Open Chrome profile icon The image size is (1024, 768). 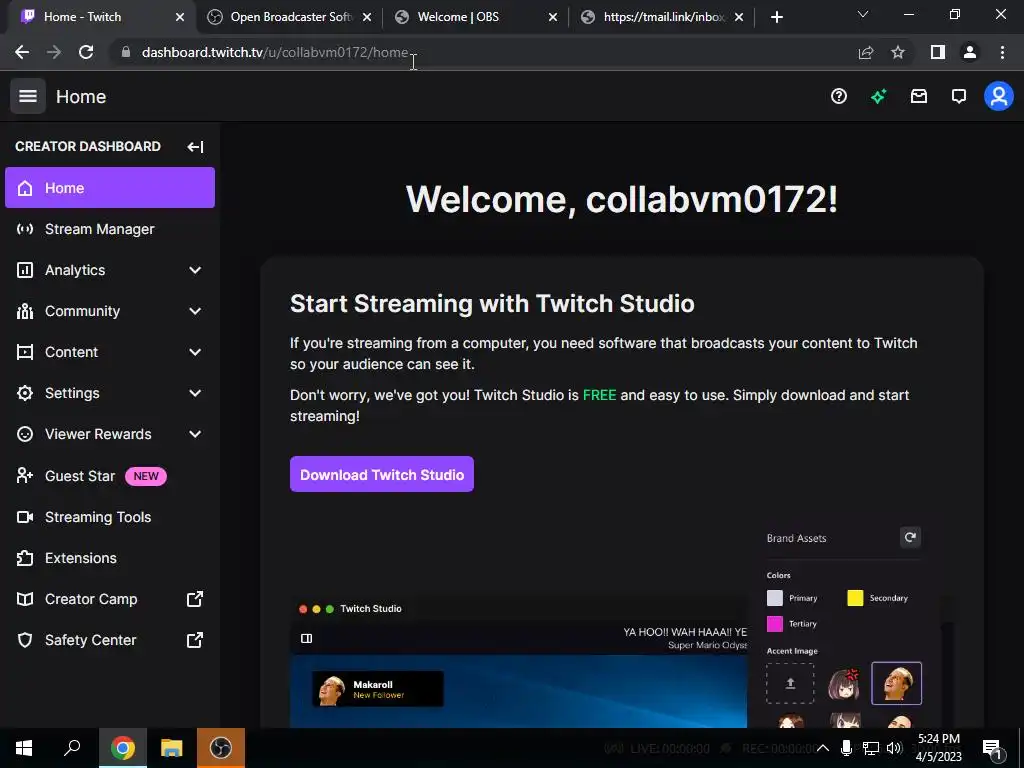[970, 52]
